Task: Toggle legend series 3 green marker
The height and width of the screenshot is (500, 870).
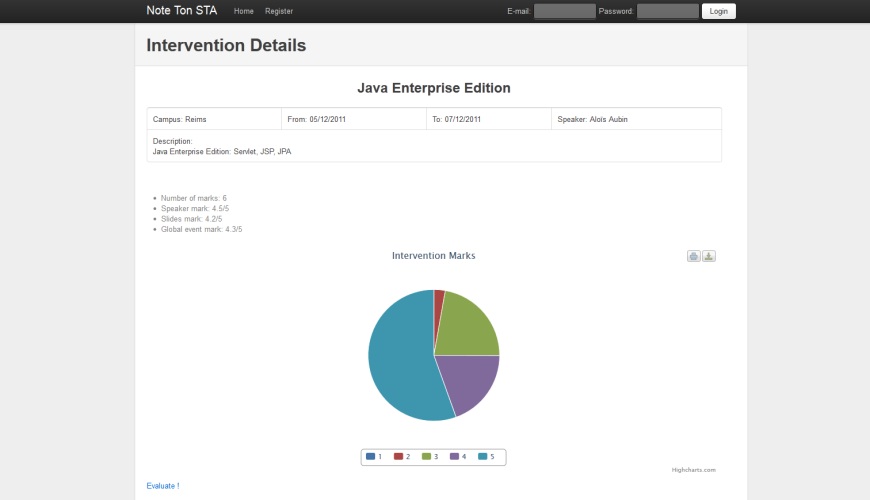Action: (426, 457)
